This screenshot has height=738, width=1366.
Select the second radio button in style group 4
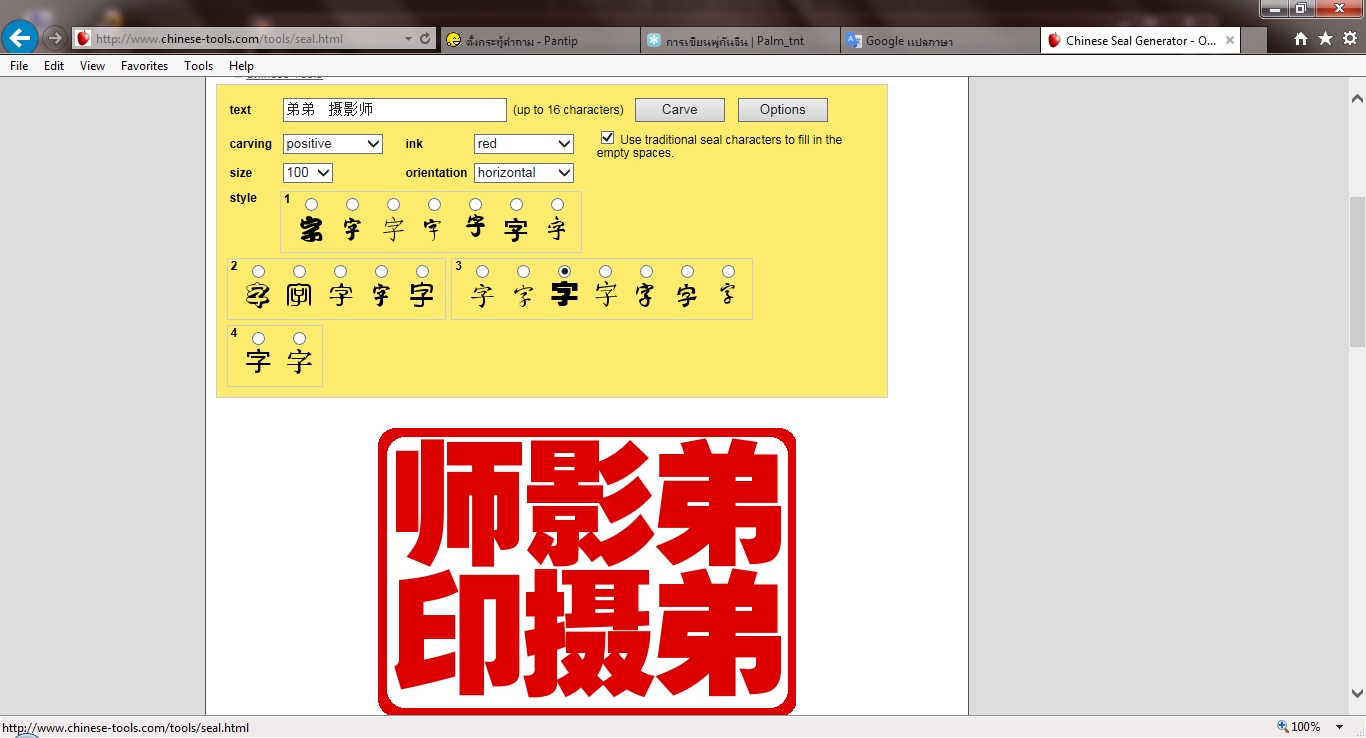(x=299, y=338)
